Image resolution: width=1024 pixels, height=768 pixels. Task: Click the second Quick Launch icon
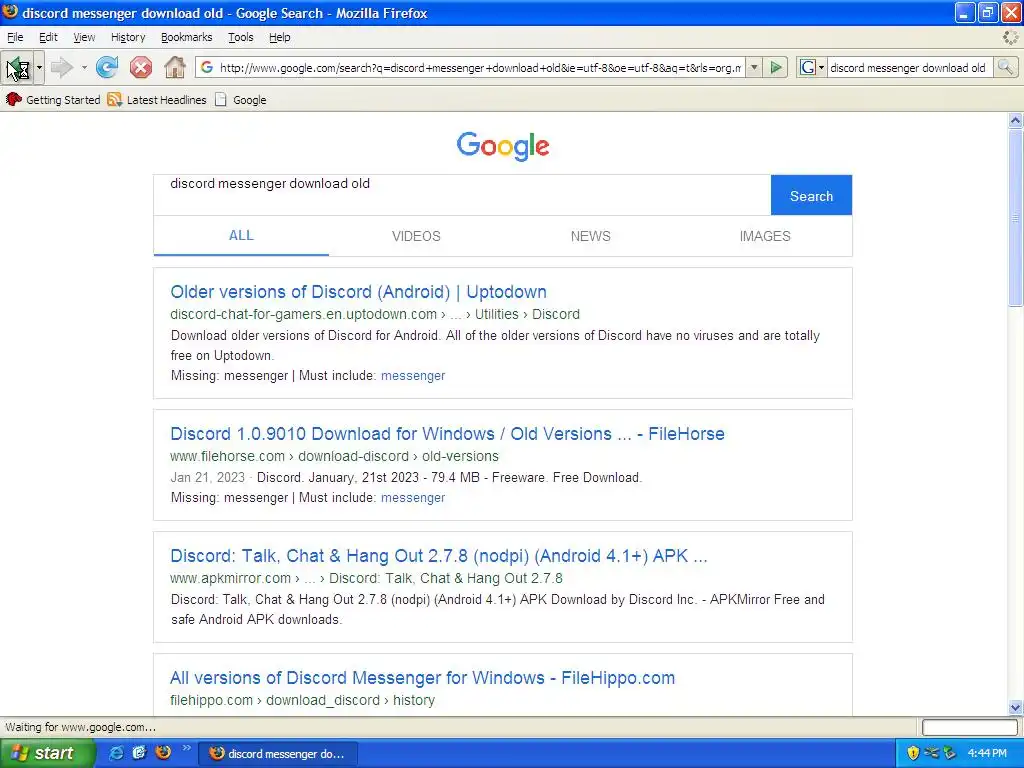(139, 753)
